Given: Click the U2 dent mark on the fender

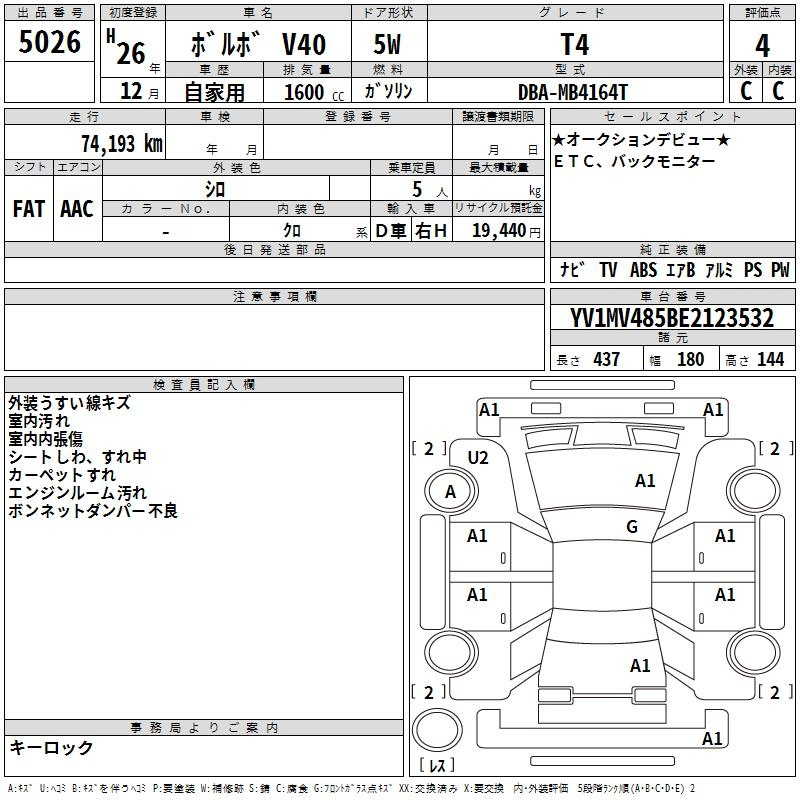Looking at the screenshot, I should (478, 458).
